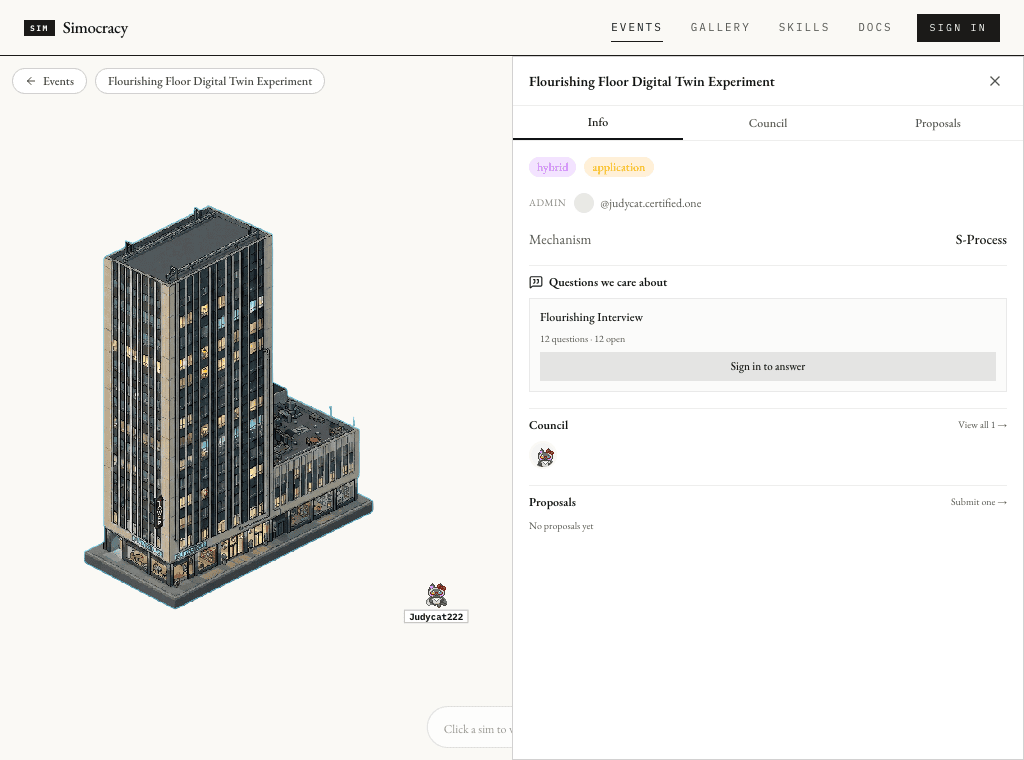Click Sign in to answer button
This screenshot has height=760, width=1024.
767,366
